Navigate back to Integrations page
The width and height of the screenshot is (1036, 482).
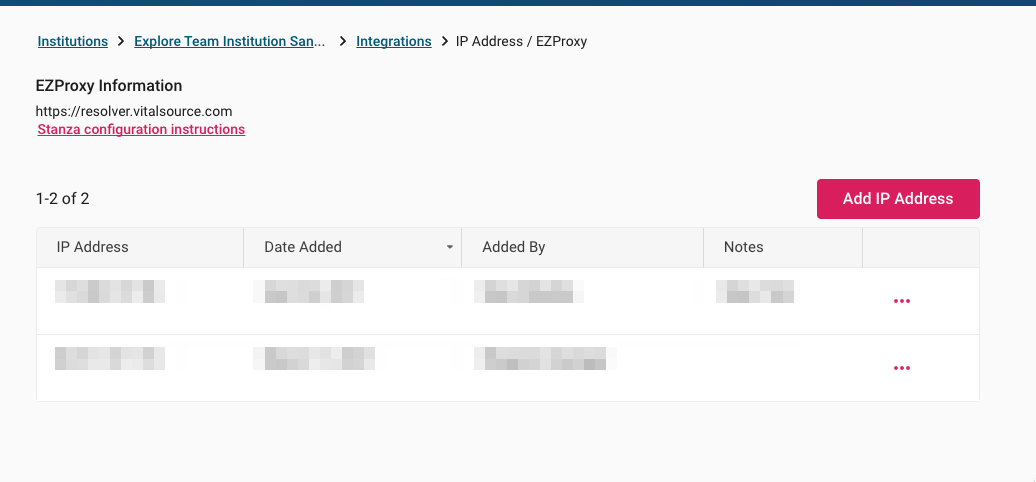394,41
